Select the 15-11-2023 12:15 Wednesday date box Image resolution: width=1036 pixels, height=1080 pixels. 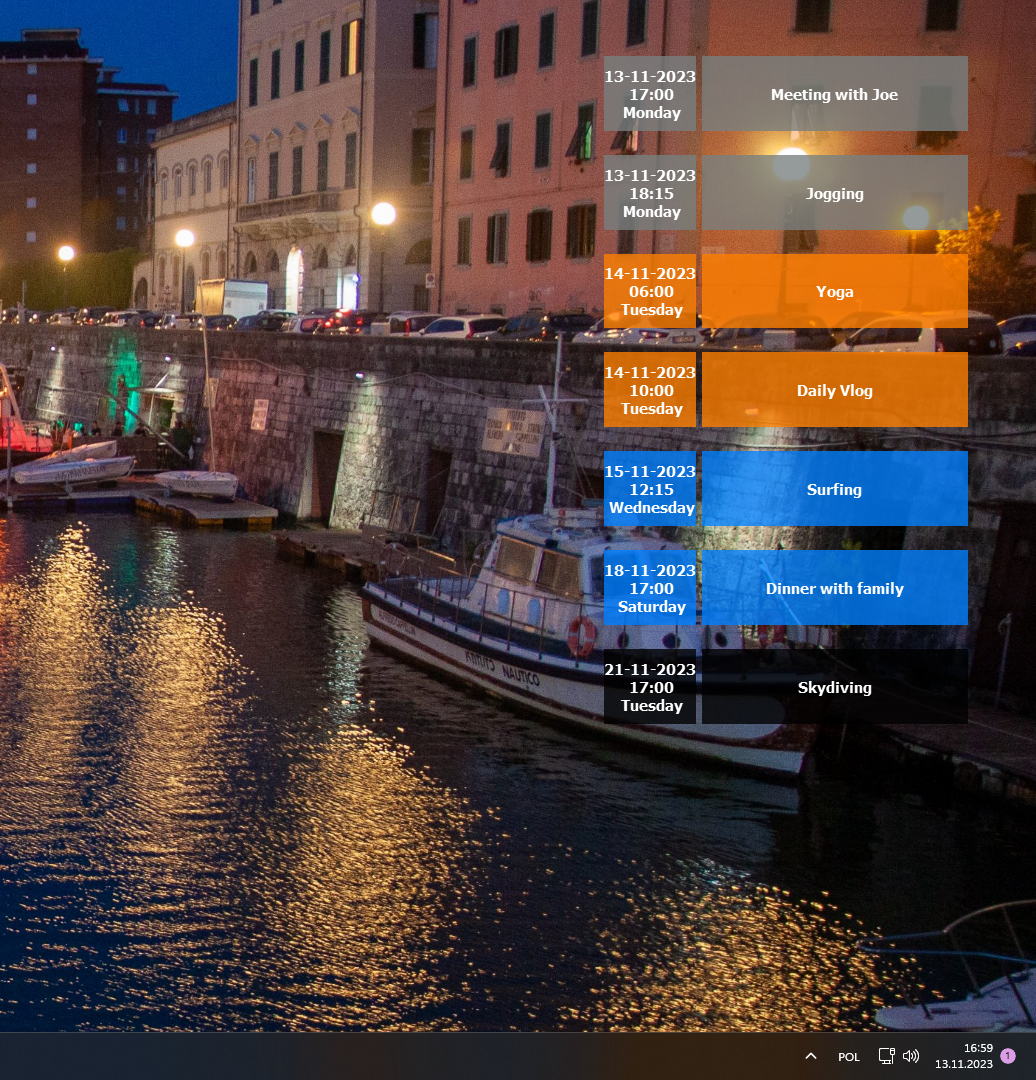pyautogui.click(x=650, y=489)
